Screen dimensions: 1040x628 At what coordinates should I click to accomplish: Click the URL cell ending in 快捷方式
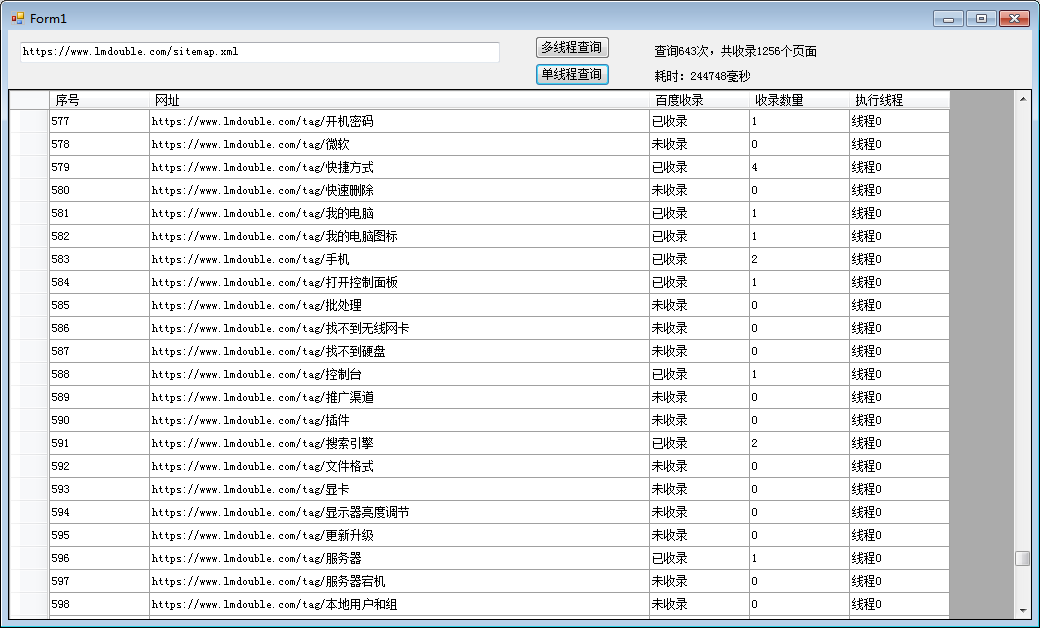pyautogui.click(x=399, y=167)
